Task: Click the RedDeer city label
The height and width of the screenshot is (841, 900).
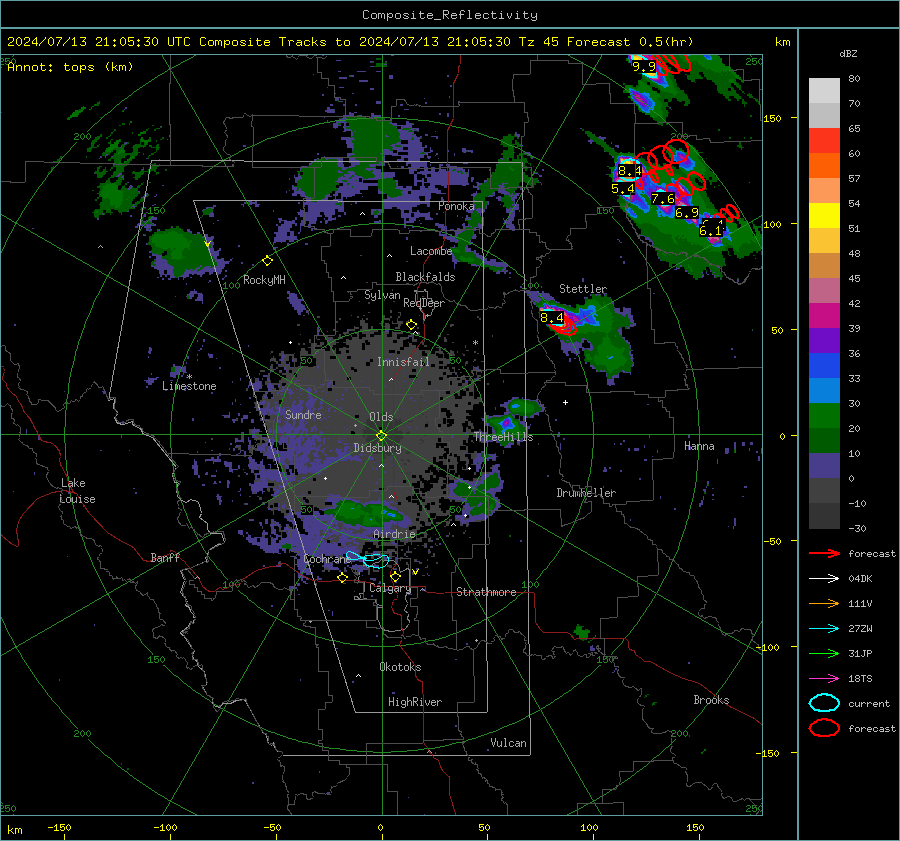Action: click(424, 303)
